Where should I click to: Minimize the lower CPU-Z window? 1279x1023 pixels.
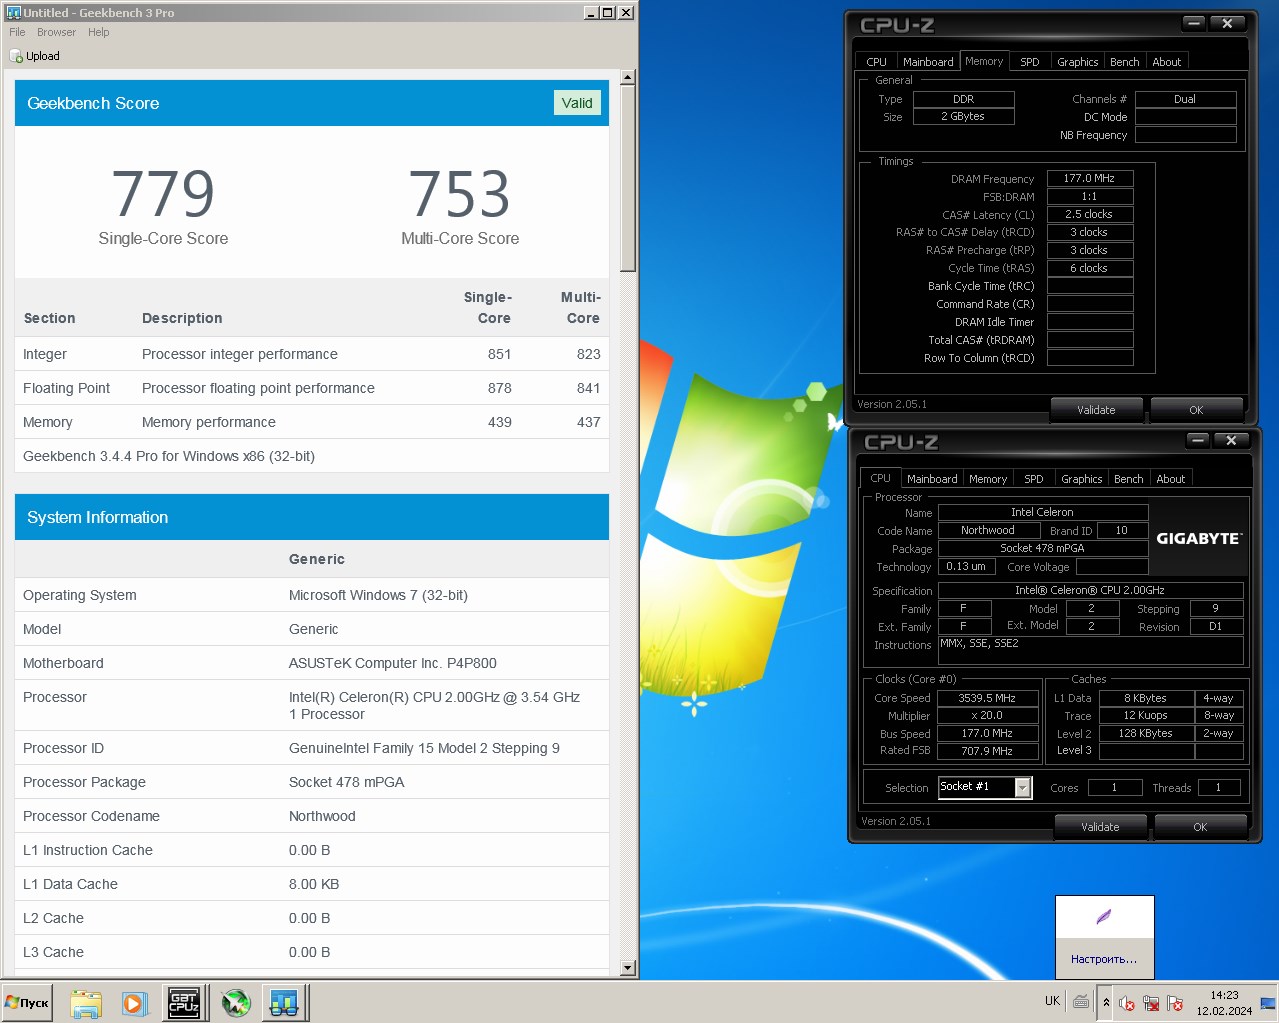click(x=1198, y=440)
